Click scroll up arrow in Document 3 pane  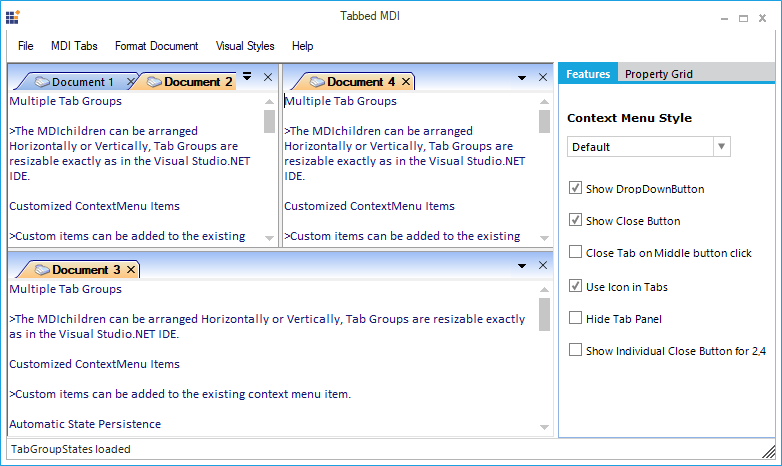[545, 289]
